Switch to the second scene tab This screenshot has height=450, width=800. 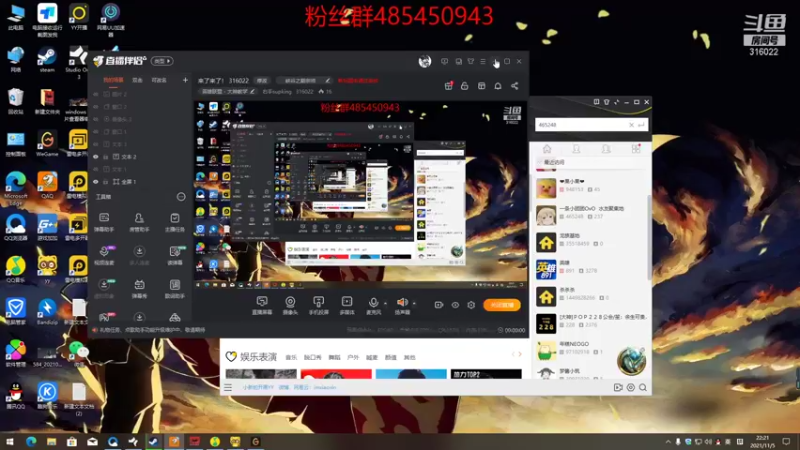coord(137,80)
